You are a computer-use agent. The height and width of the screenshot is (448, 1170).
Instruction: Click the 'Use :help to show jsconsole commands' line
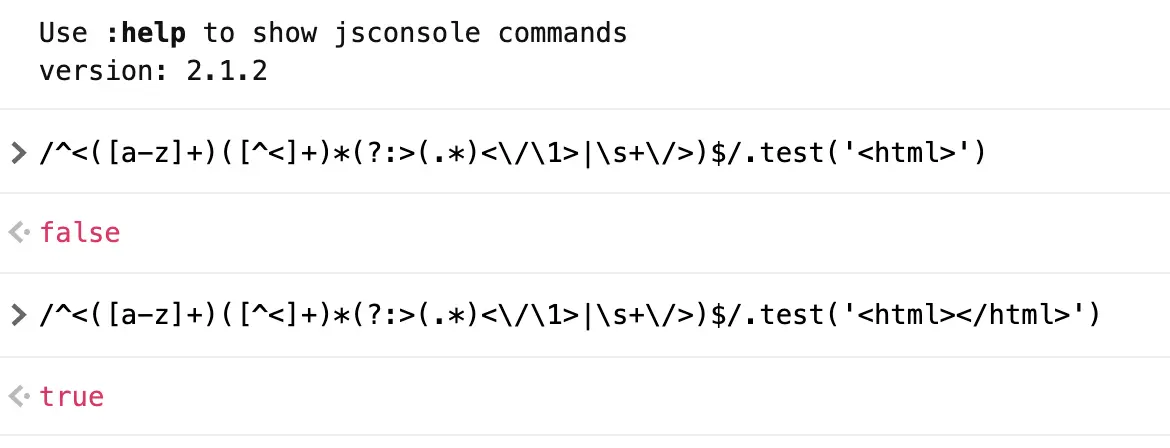point(334,34)
